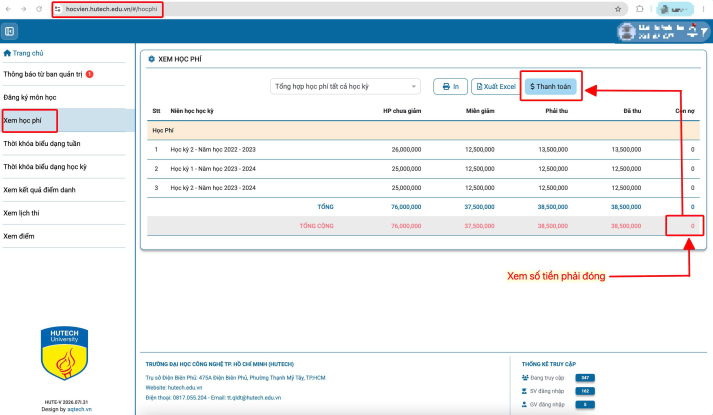
Task: Click the SV đăng nhập count badge
Action: click(x=585, y=391)
